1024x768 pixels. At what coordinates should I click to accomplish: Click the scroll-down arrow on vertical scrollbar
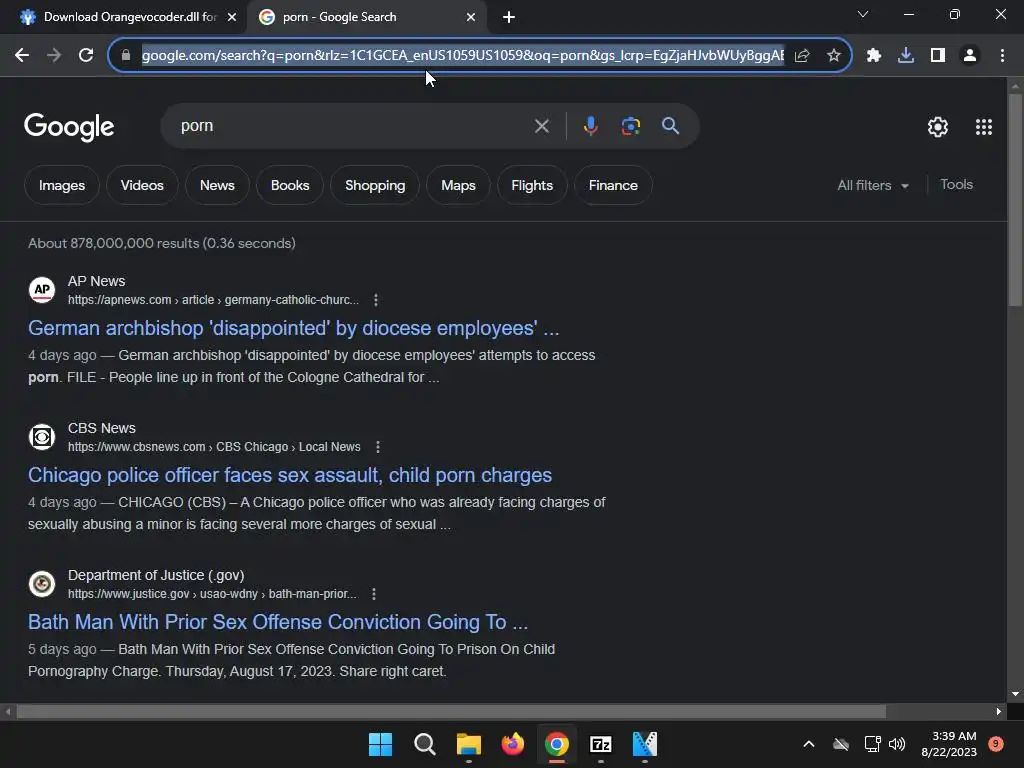(x=1015, y=694)
